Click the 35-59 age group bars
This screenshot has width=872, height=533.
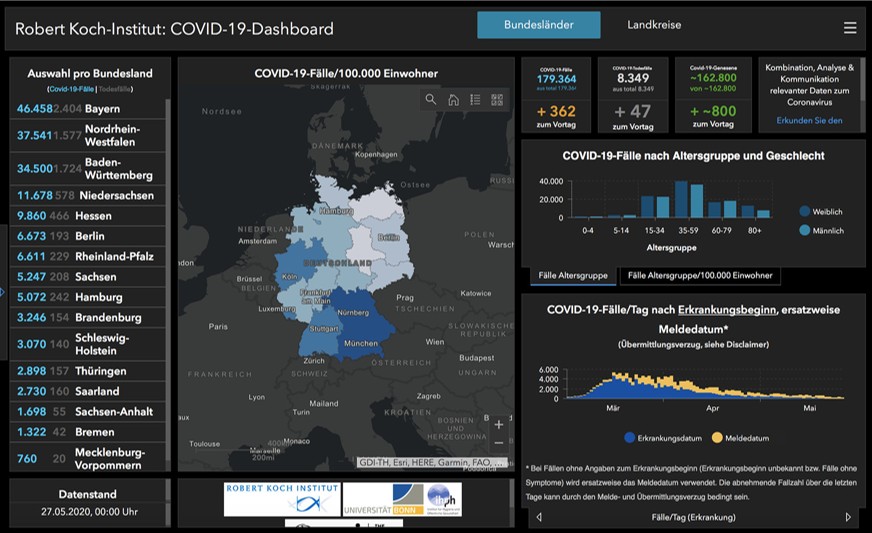(689, 199)
